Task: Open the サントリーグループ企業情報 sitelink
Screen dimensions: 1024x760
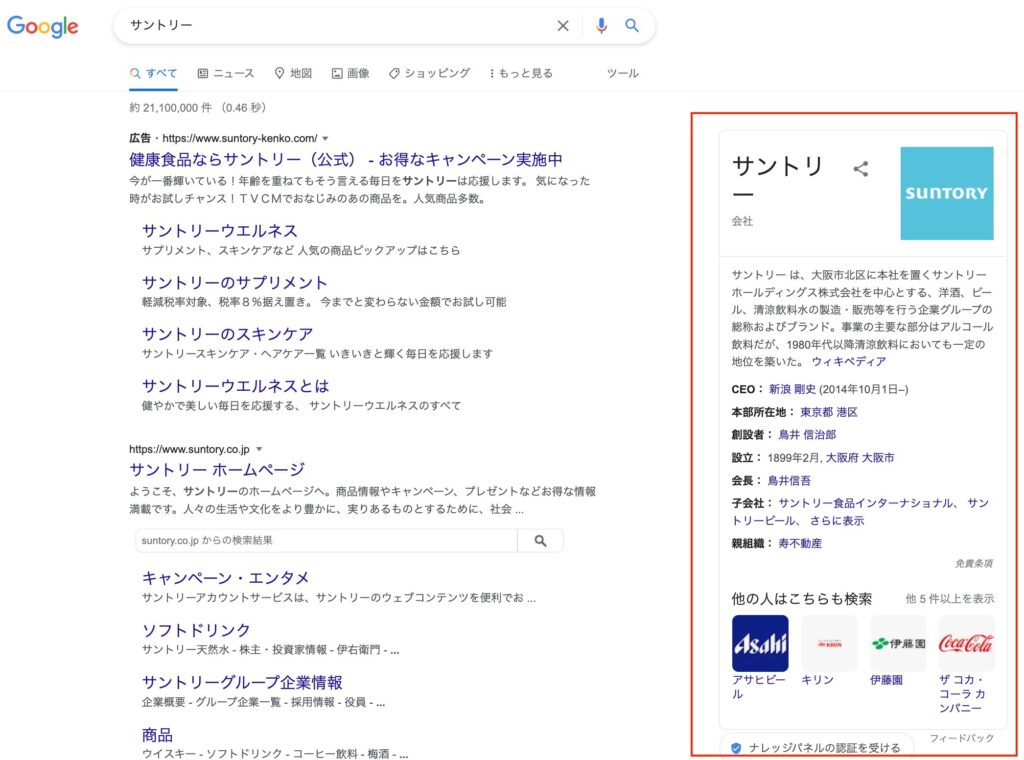Action: (x=242, y=682)
